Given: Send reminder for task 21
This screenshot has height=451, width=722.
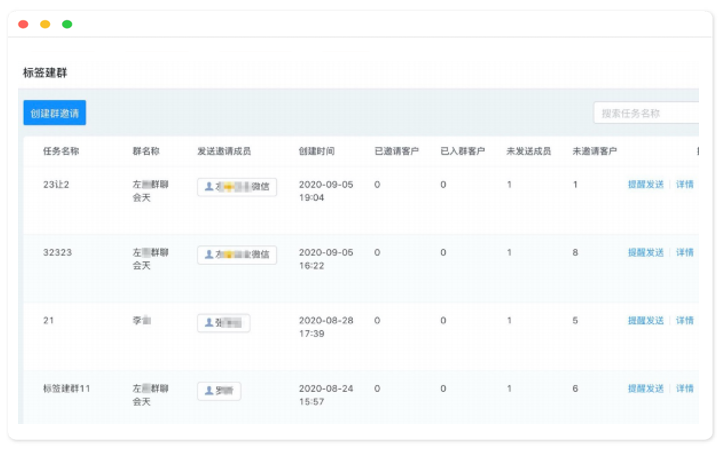Looking at the screenshot, I should [x=645, y=321].
